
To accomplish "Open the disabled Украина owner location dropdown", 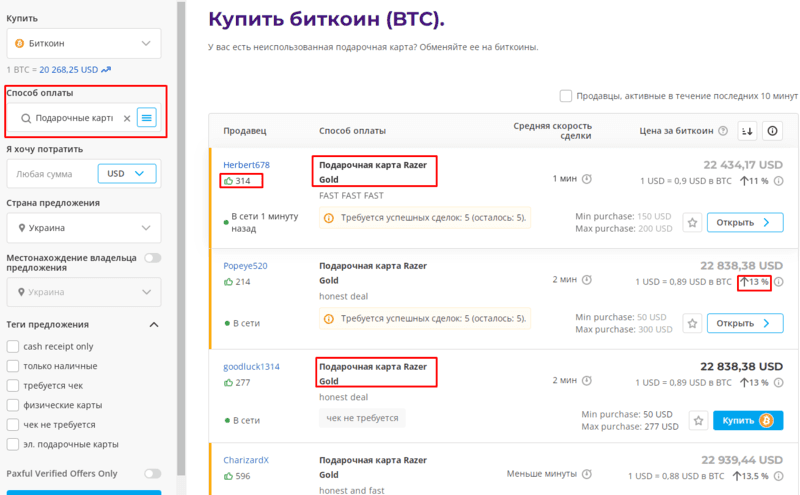I will coord(84,292).
